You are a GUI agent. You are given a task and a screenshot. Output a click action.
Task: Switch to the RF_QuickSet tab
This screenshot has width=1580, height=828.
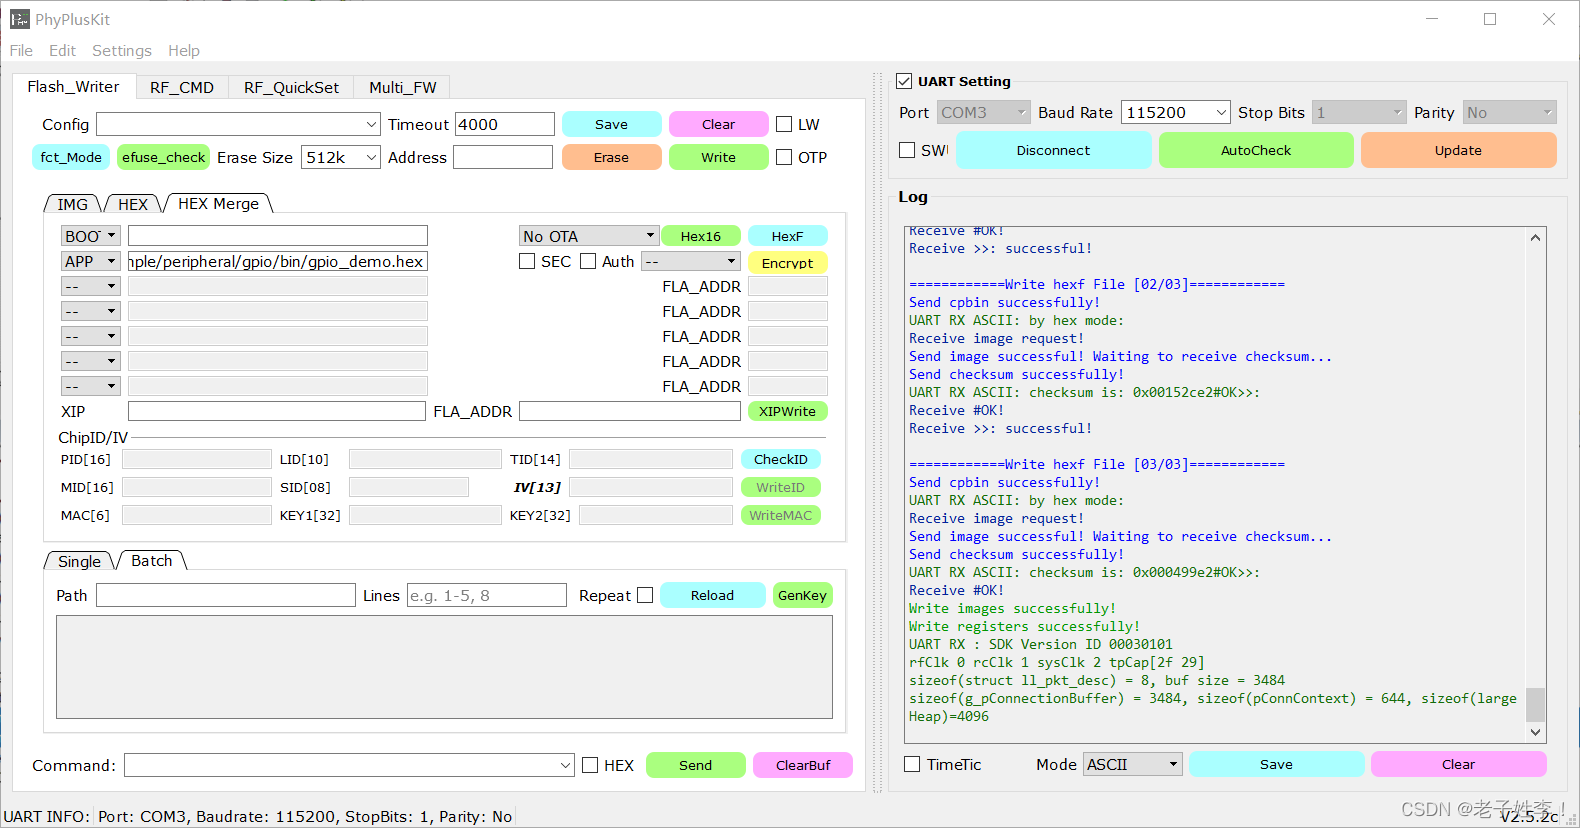pyautogui.click(x=291, y=87)
